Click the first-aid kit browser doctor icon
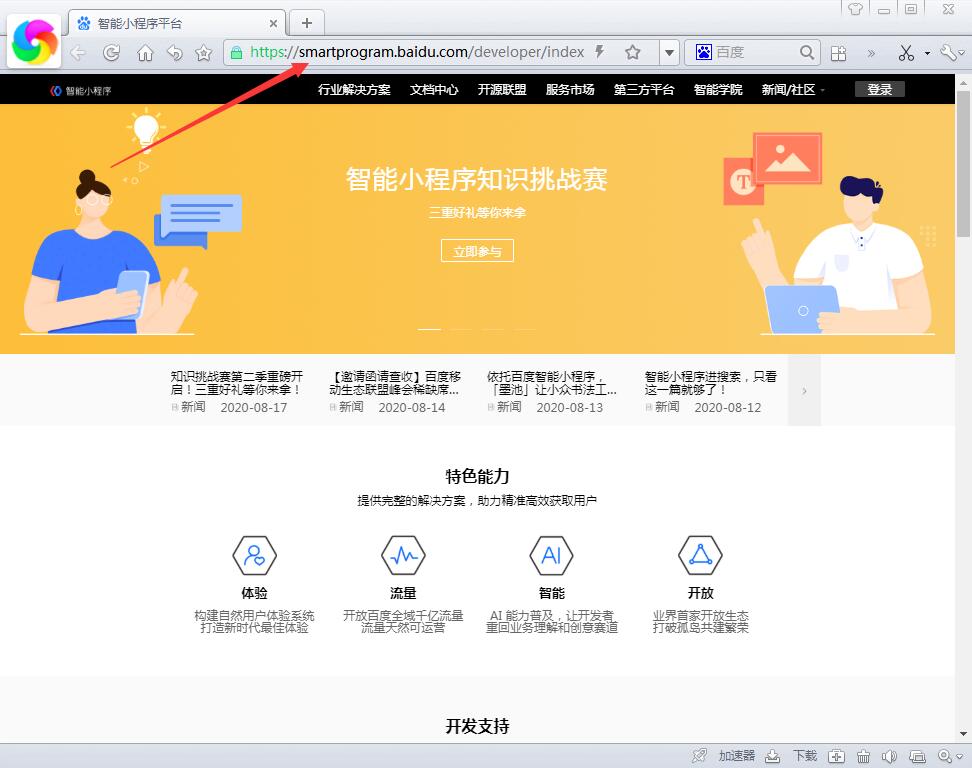The image size is (972, 768). pos(836,756)
